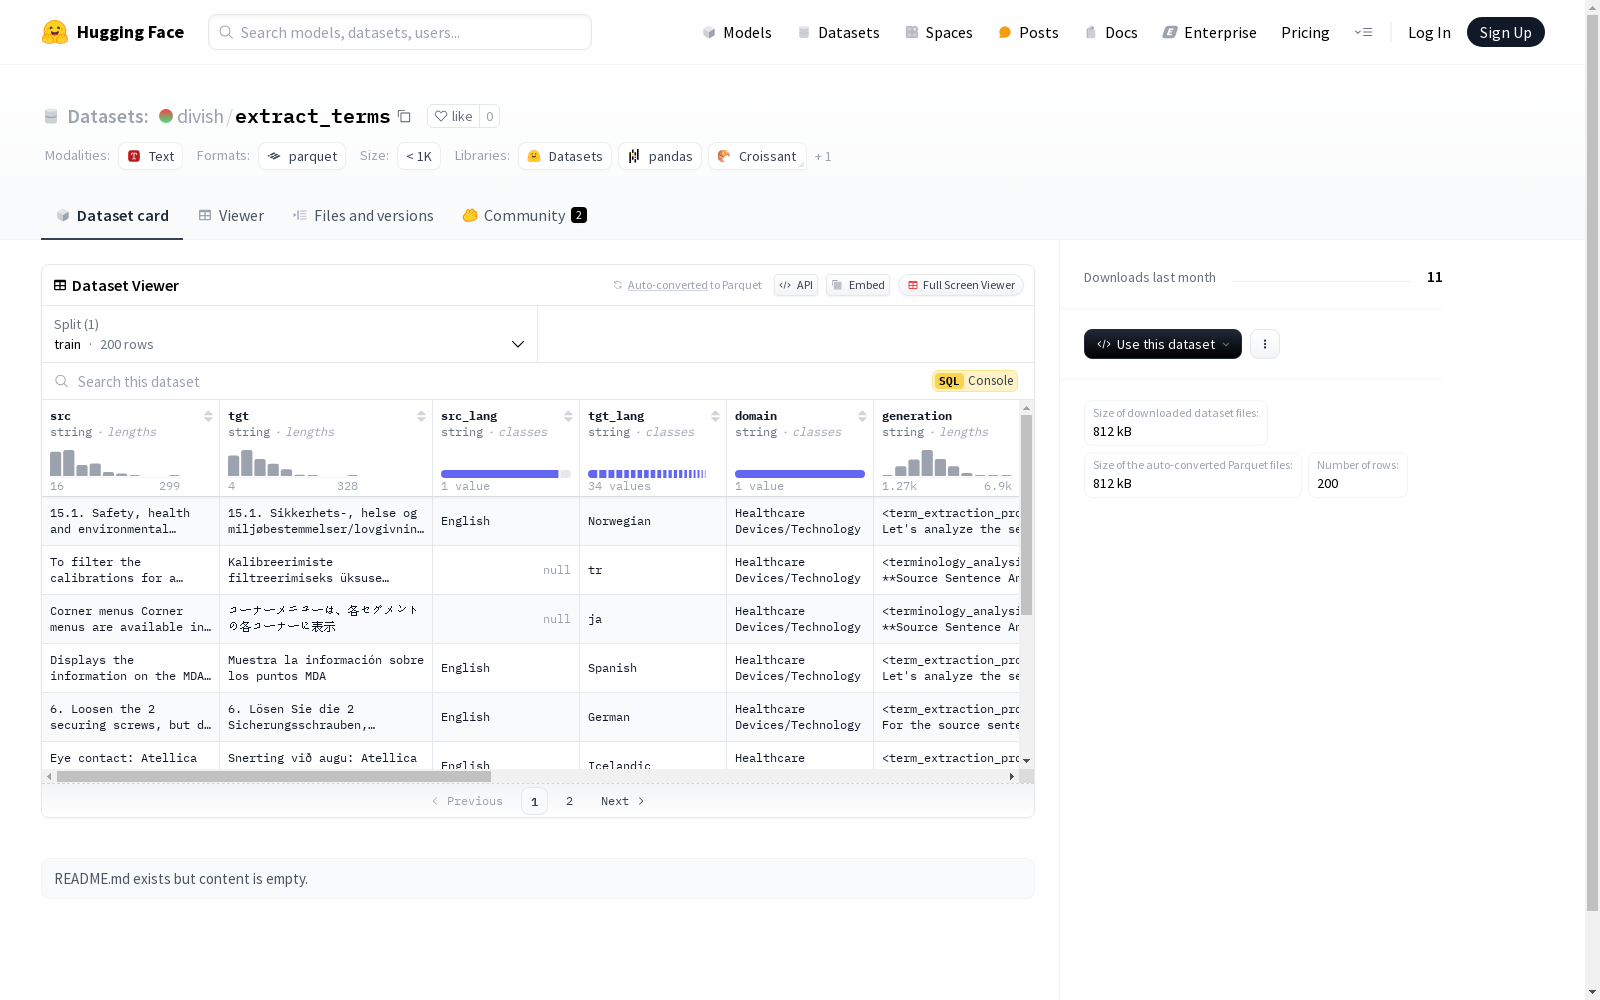Viewport: 1600px width, 1000px height.
Task: Open the API button
Action: click(796, 285)
